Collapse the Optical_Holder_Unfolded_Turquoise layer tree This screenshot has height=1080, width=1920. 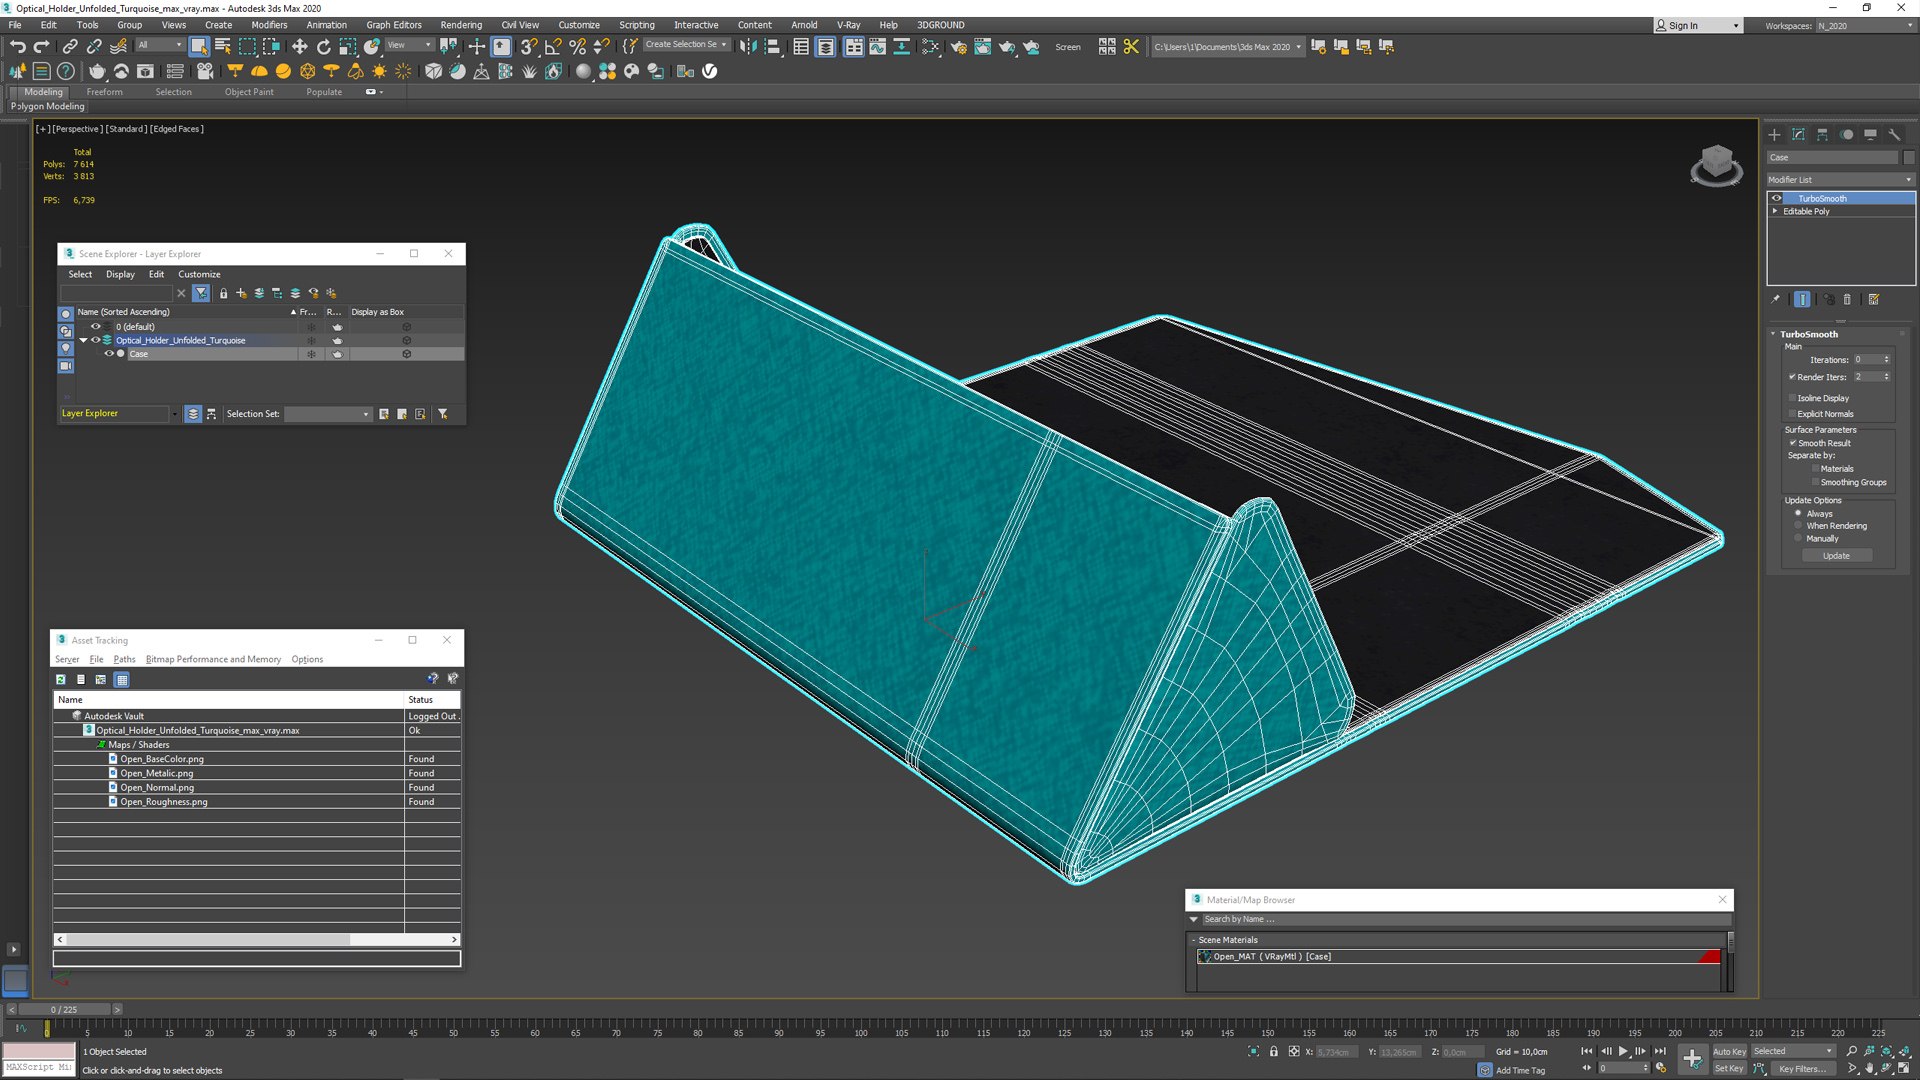click(83, 340)
